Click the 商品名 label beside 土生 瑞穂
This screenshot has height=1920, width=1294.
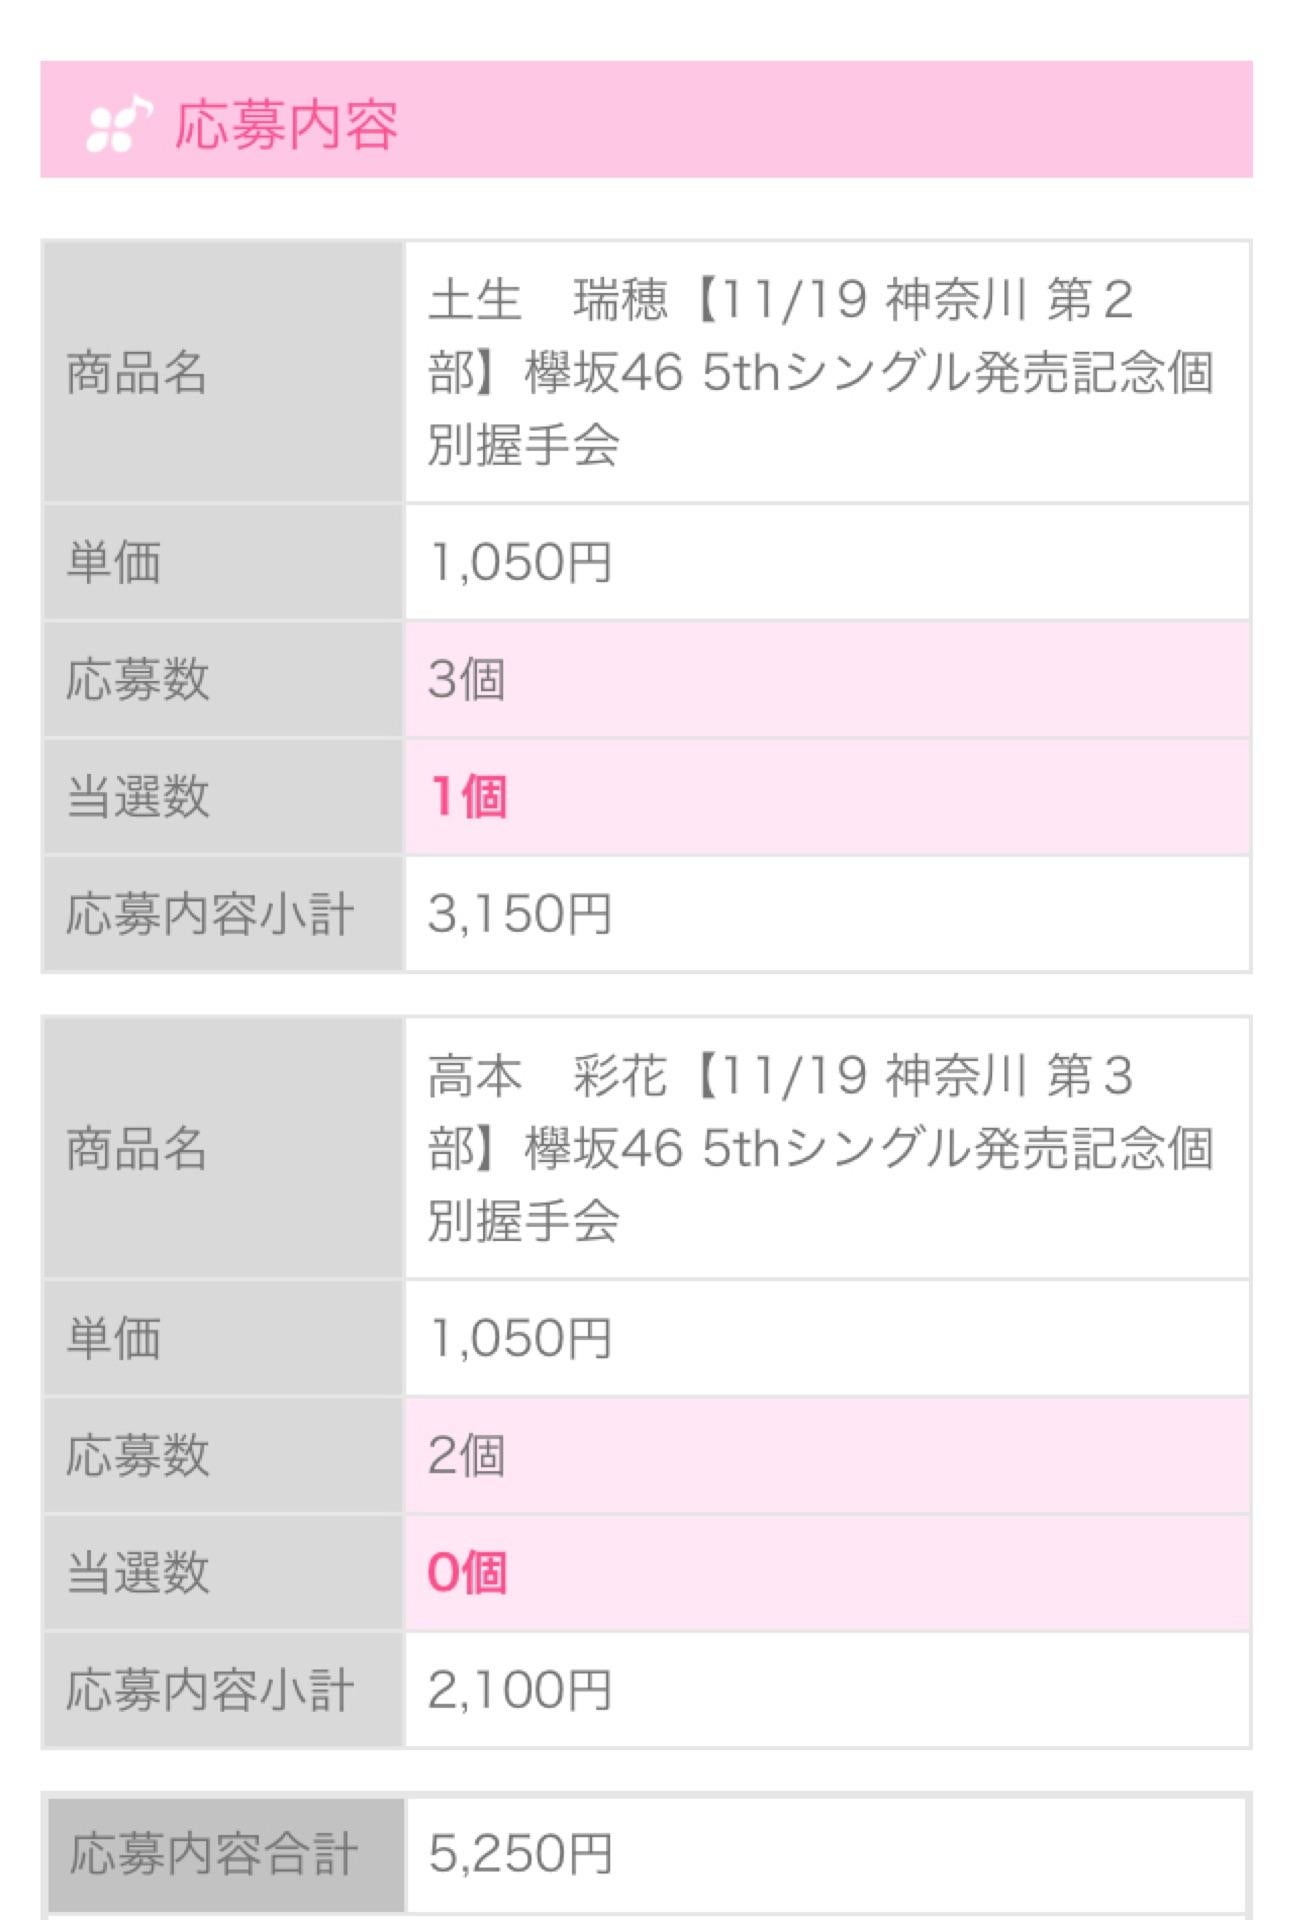coord(137,373)
